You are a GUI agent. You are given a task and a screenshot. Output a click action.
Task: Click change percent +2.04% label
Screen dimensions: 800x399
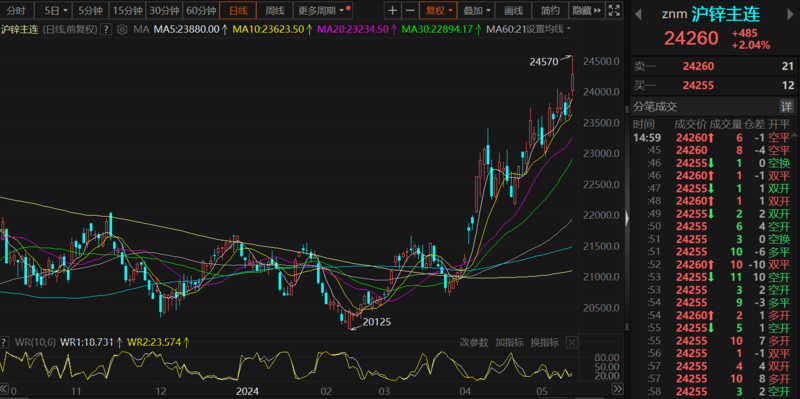pos(750,45)
